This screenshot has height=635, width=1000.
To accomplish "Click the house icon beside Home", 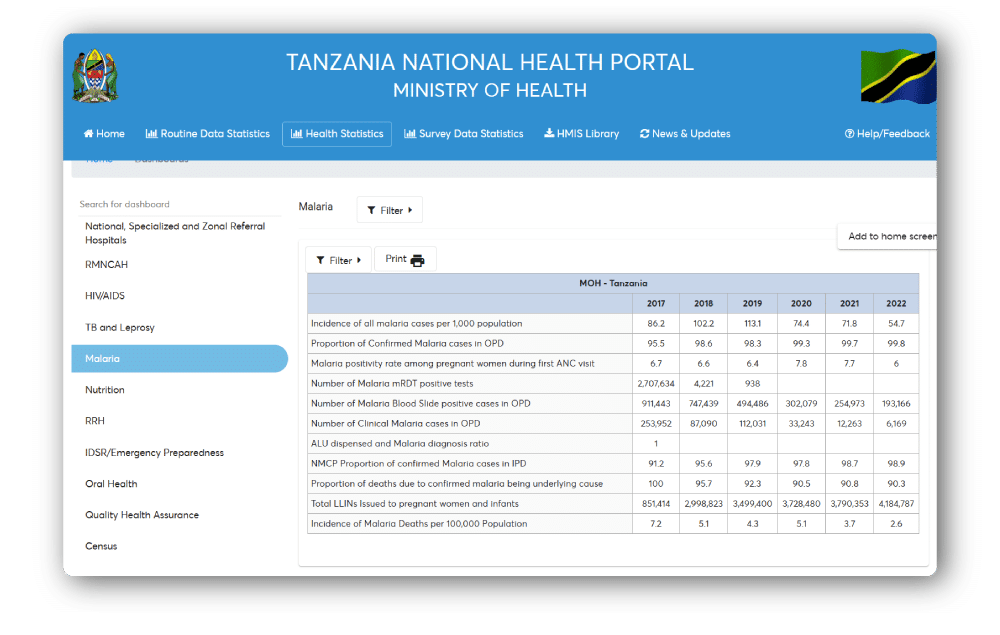I will 88,133.
